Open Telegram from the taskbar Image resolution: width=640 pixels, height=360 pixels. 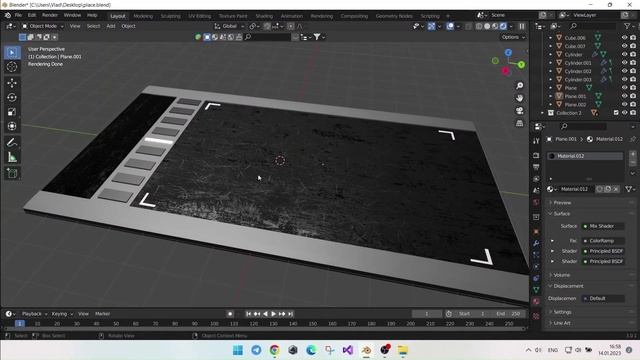coord(256,350)
